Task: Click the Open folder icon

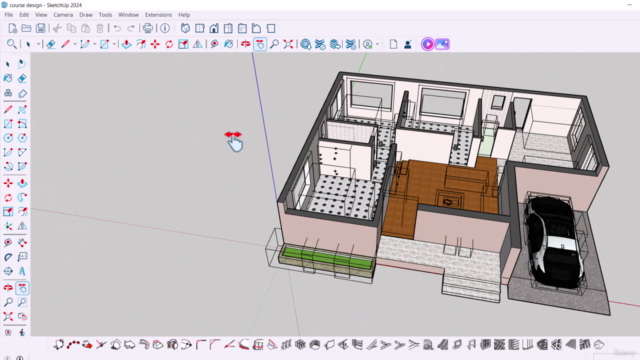Action: tap(26, 28)
